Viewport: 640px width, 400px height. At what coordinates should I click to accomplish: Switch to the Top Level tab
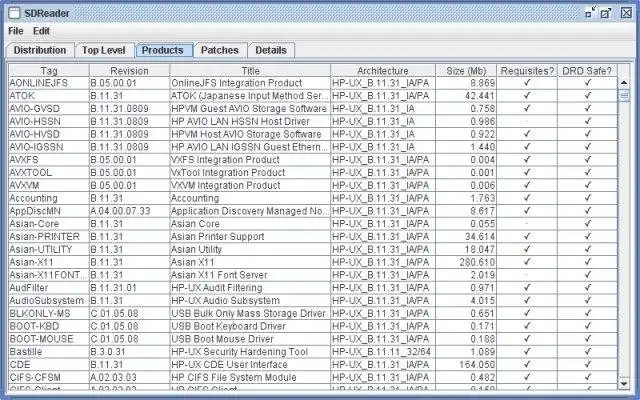tap(104, 50)
